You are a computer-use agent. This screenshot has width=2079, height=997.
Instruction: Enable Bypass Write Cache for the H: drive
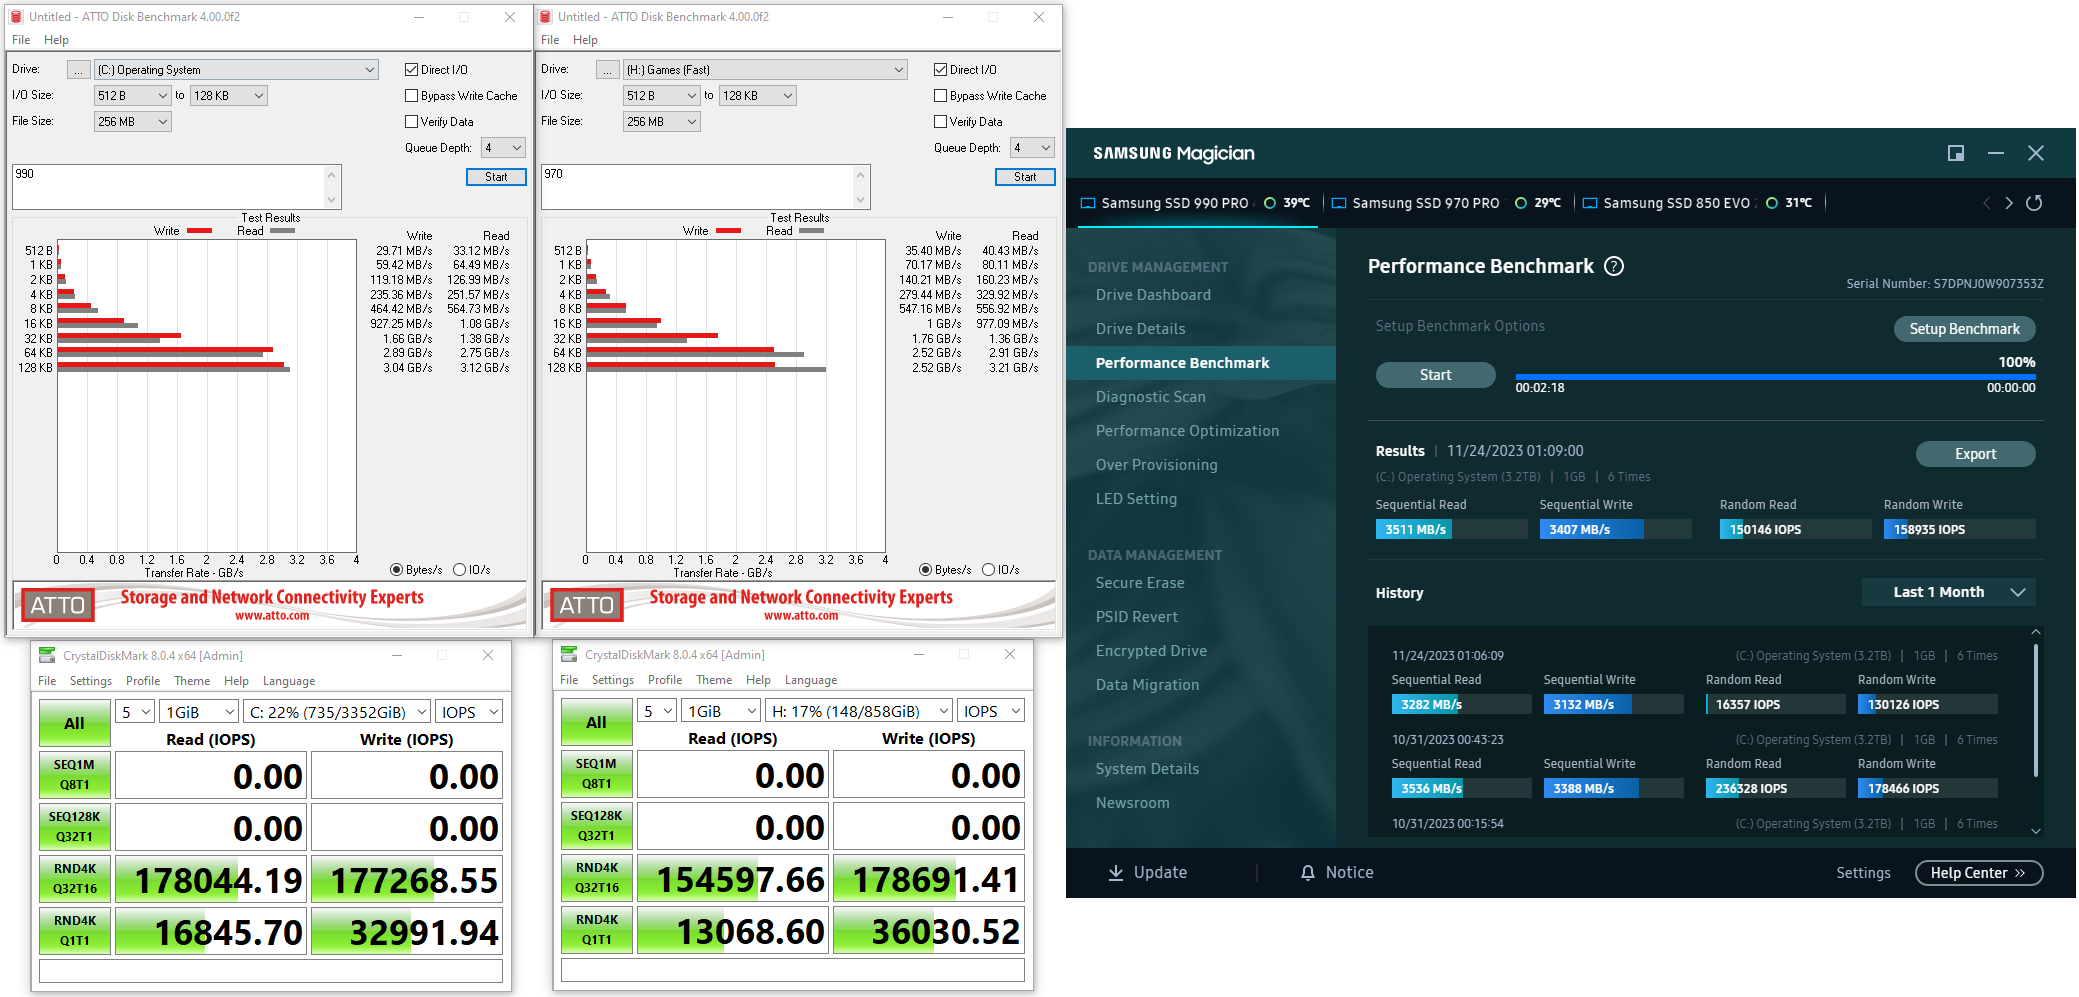(939, 95)
